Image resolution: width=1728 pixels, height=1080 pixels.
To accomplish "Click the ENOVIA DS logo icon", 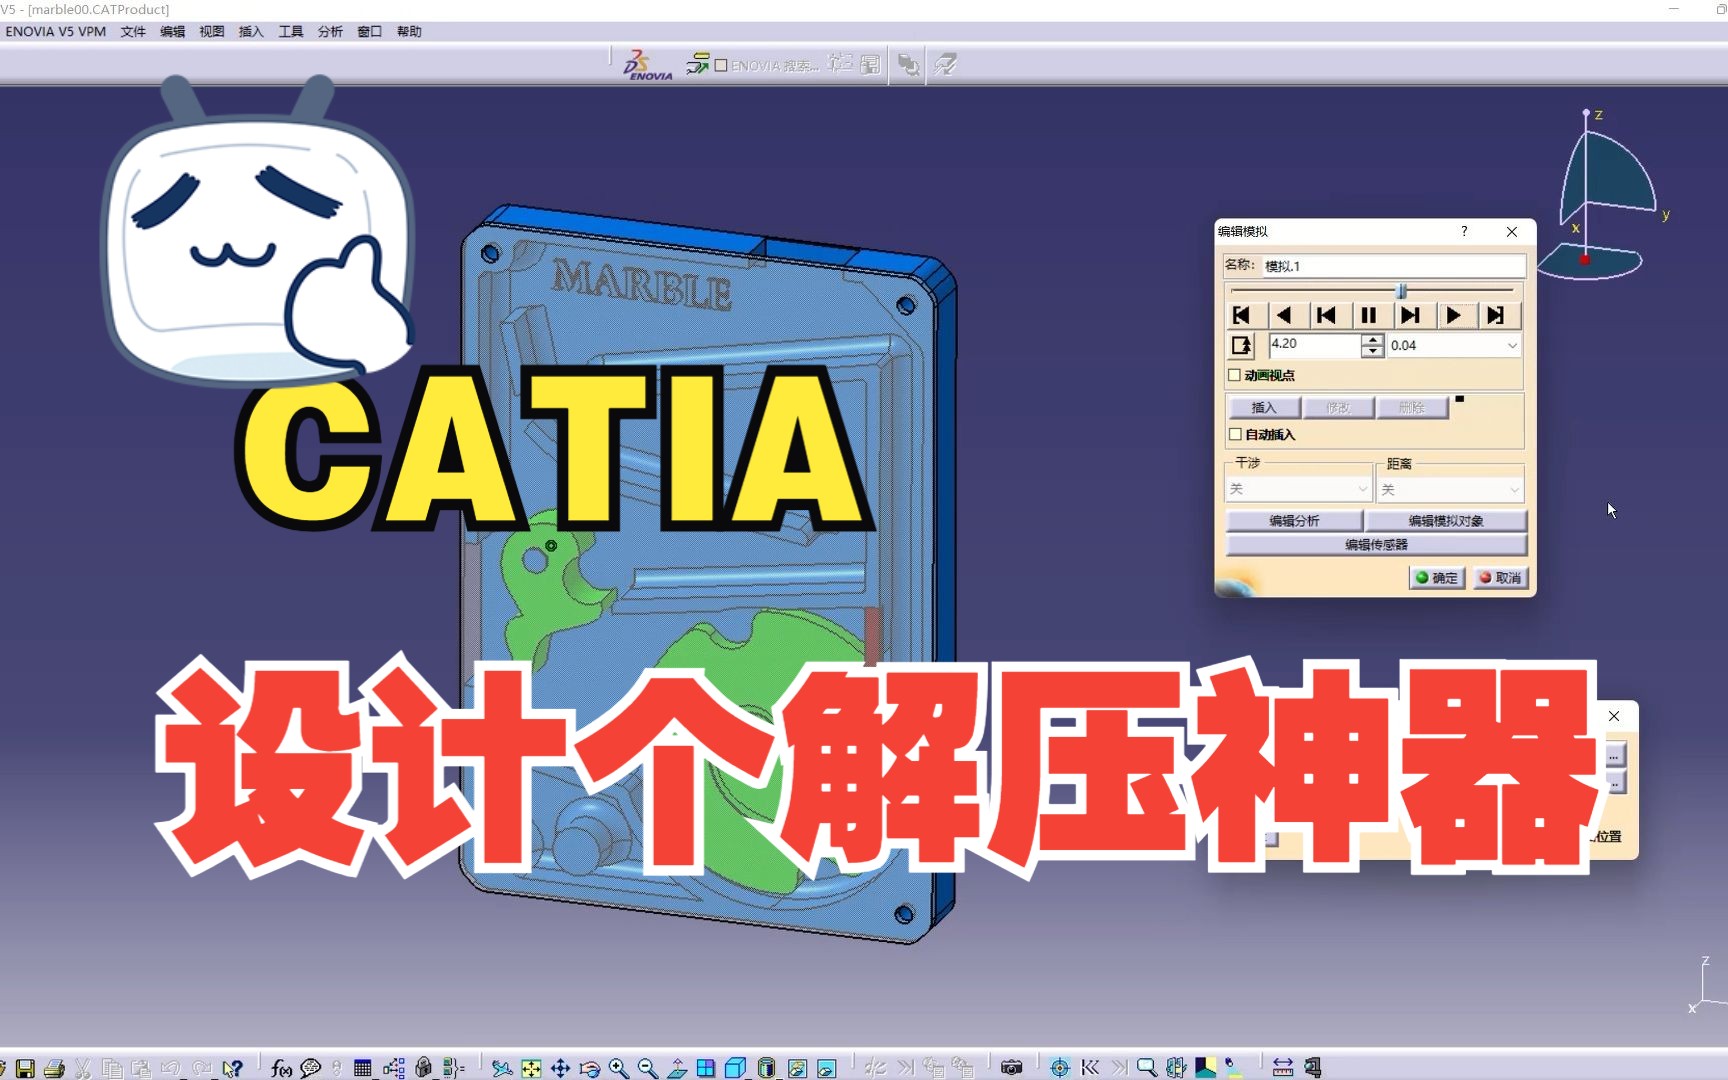I will 646,65.
